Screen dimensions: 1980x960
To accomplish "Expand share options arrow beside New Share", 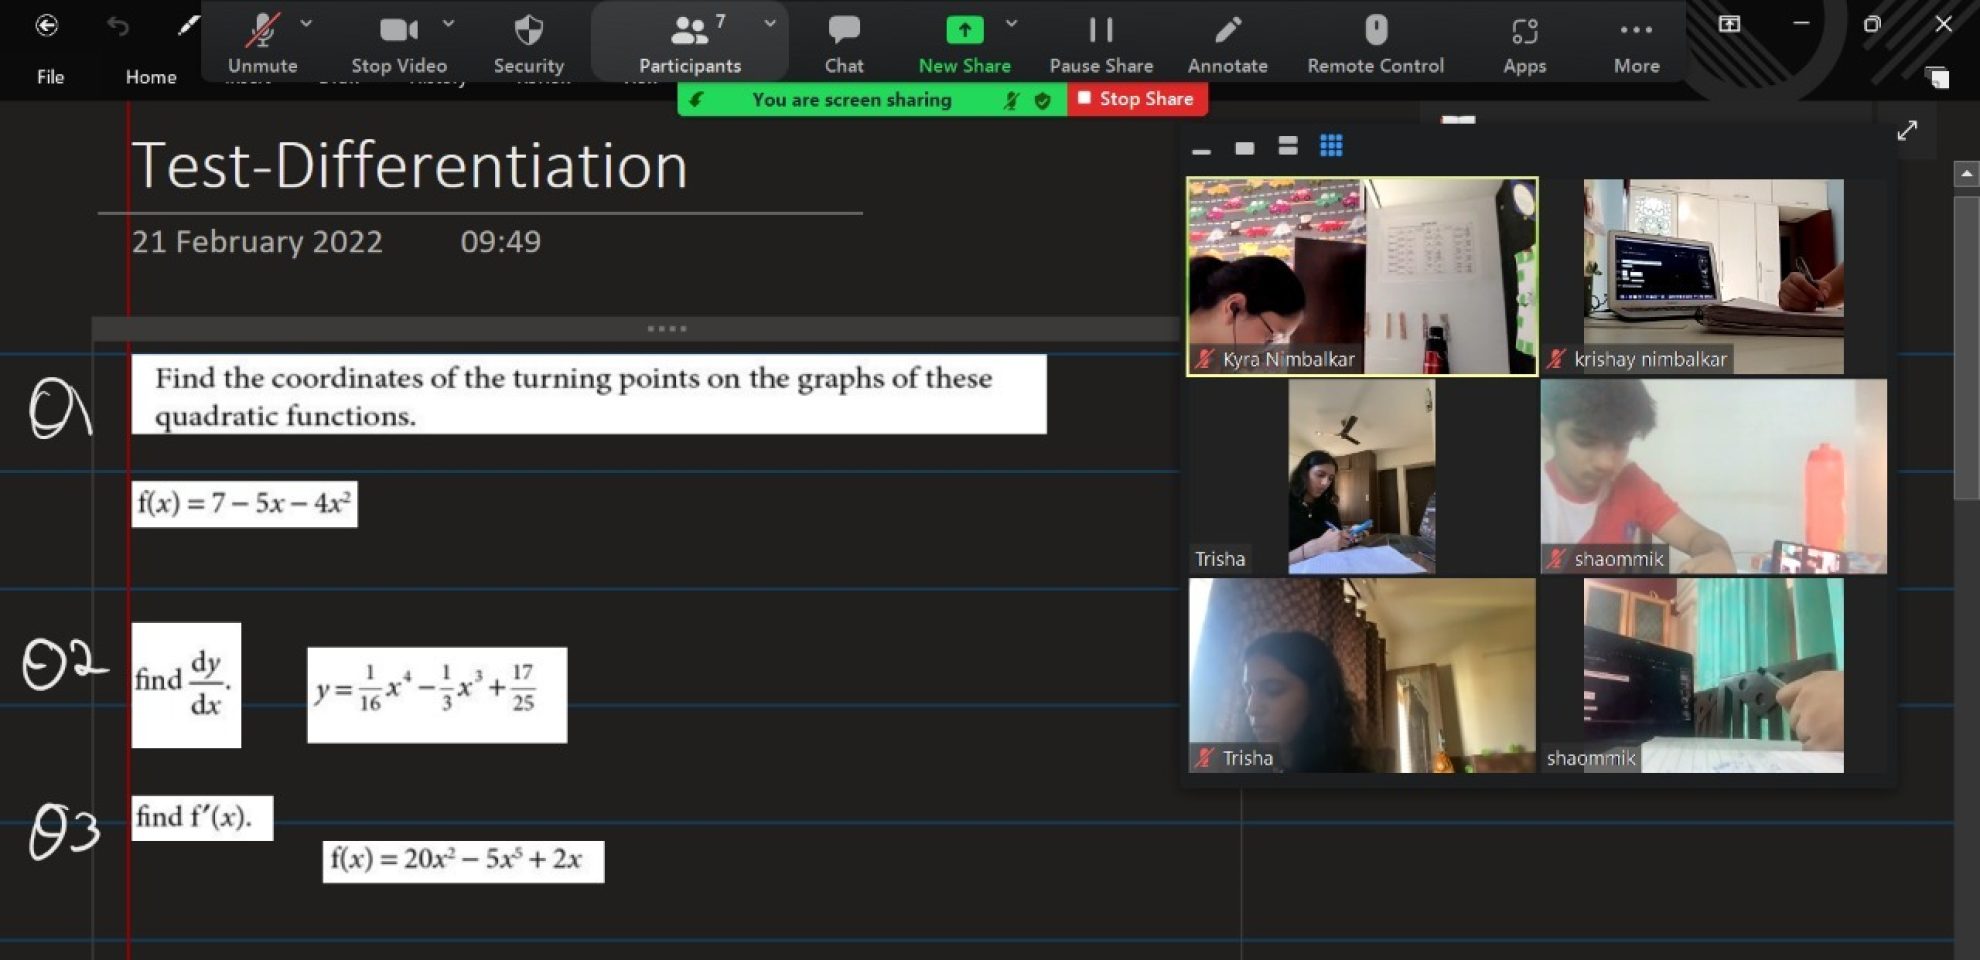I will click(1012, 23).
